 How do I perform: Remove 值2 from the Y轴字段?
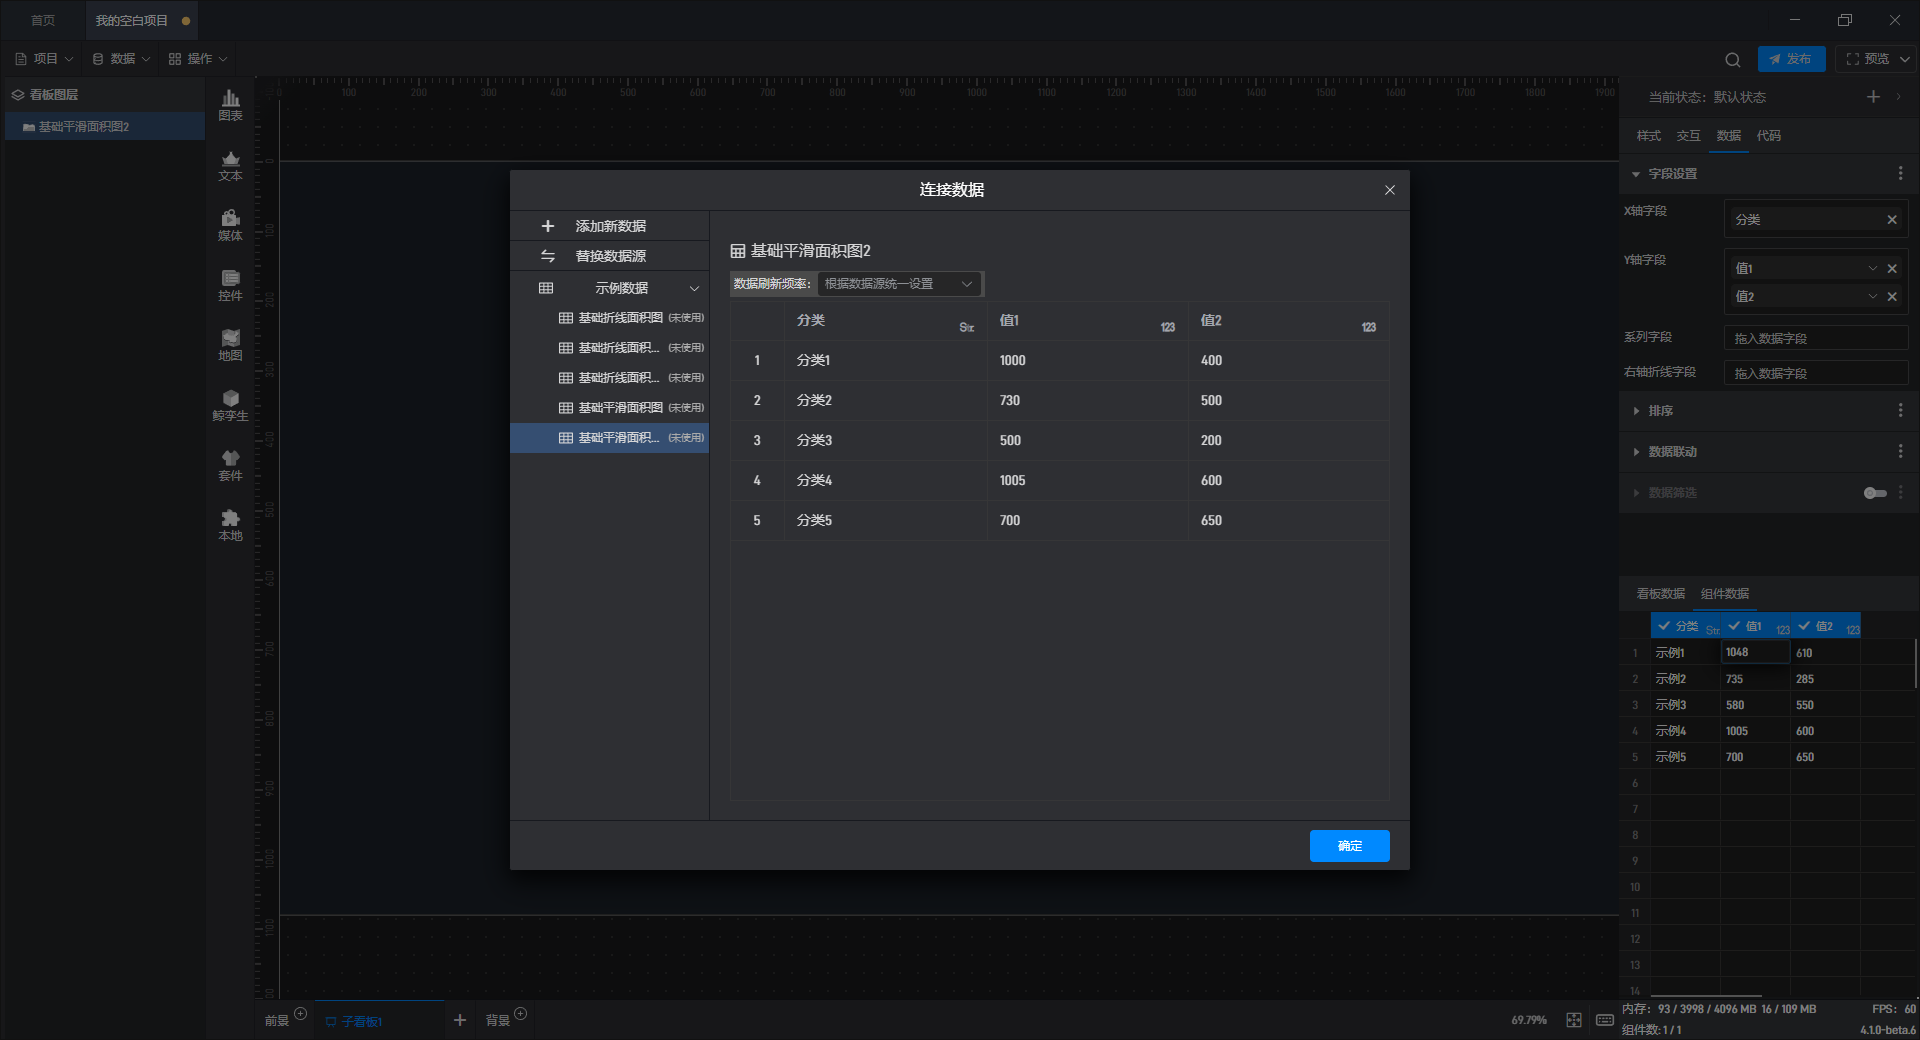click(x=1892, y=296)
